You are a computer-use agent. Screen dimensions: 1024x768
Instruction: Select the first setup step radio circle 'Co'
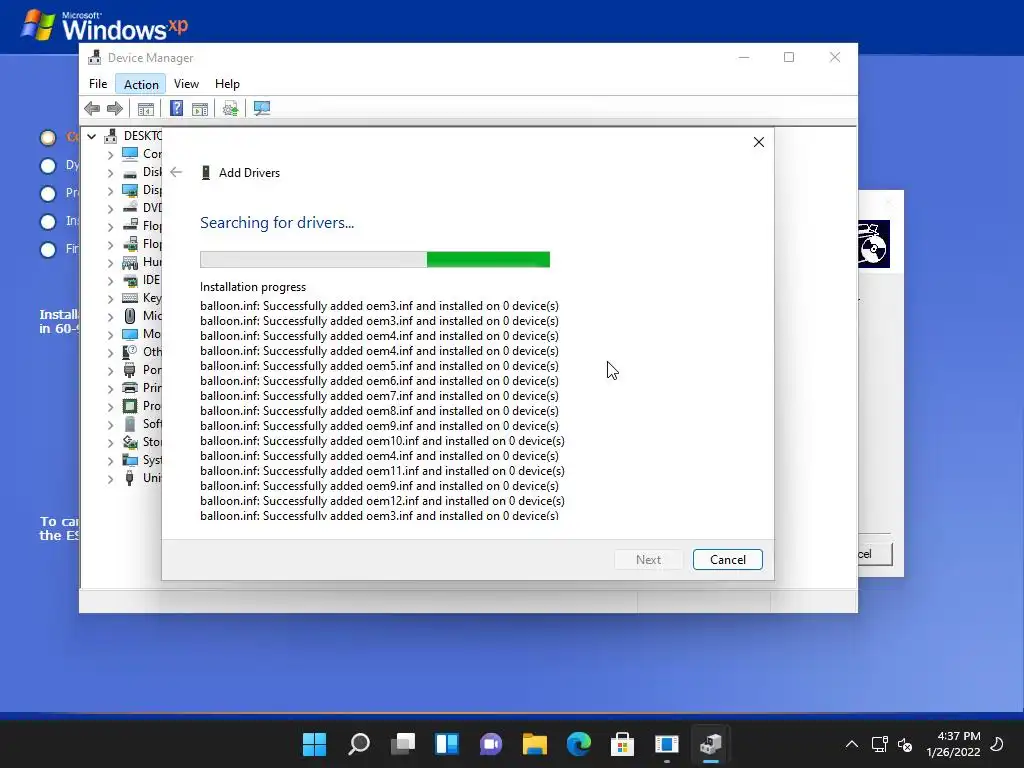[x=48, y=138]
